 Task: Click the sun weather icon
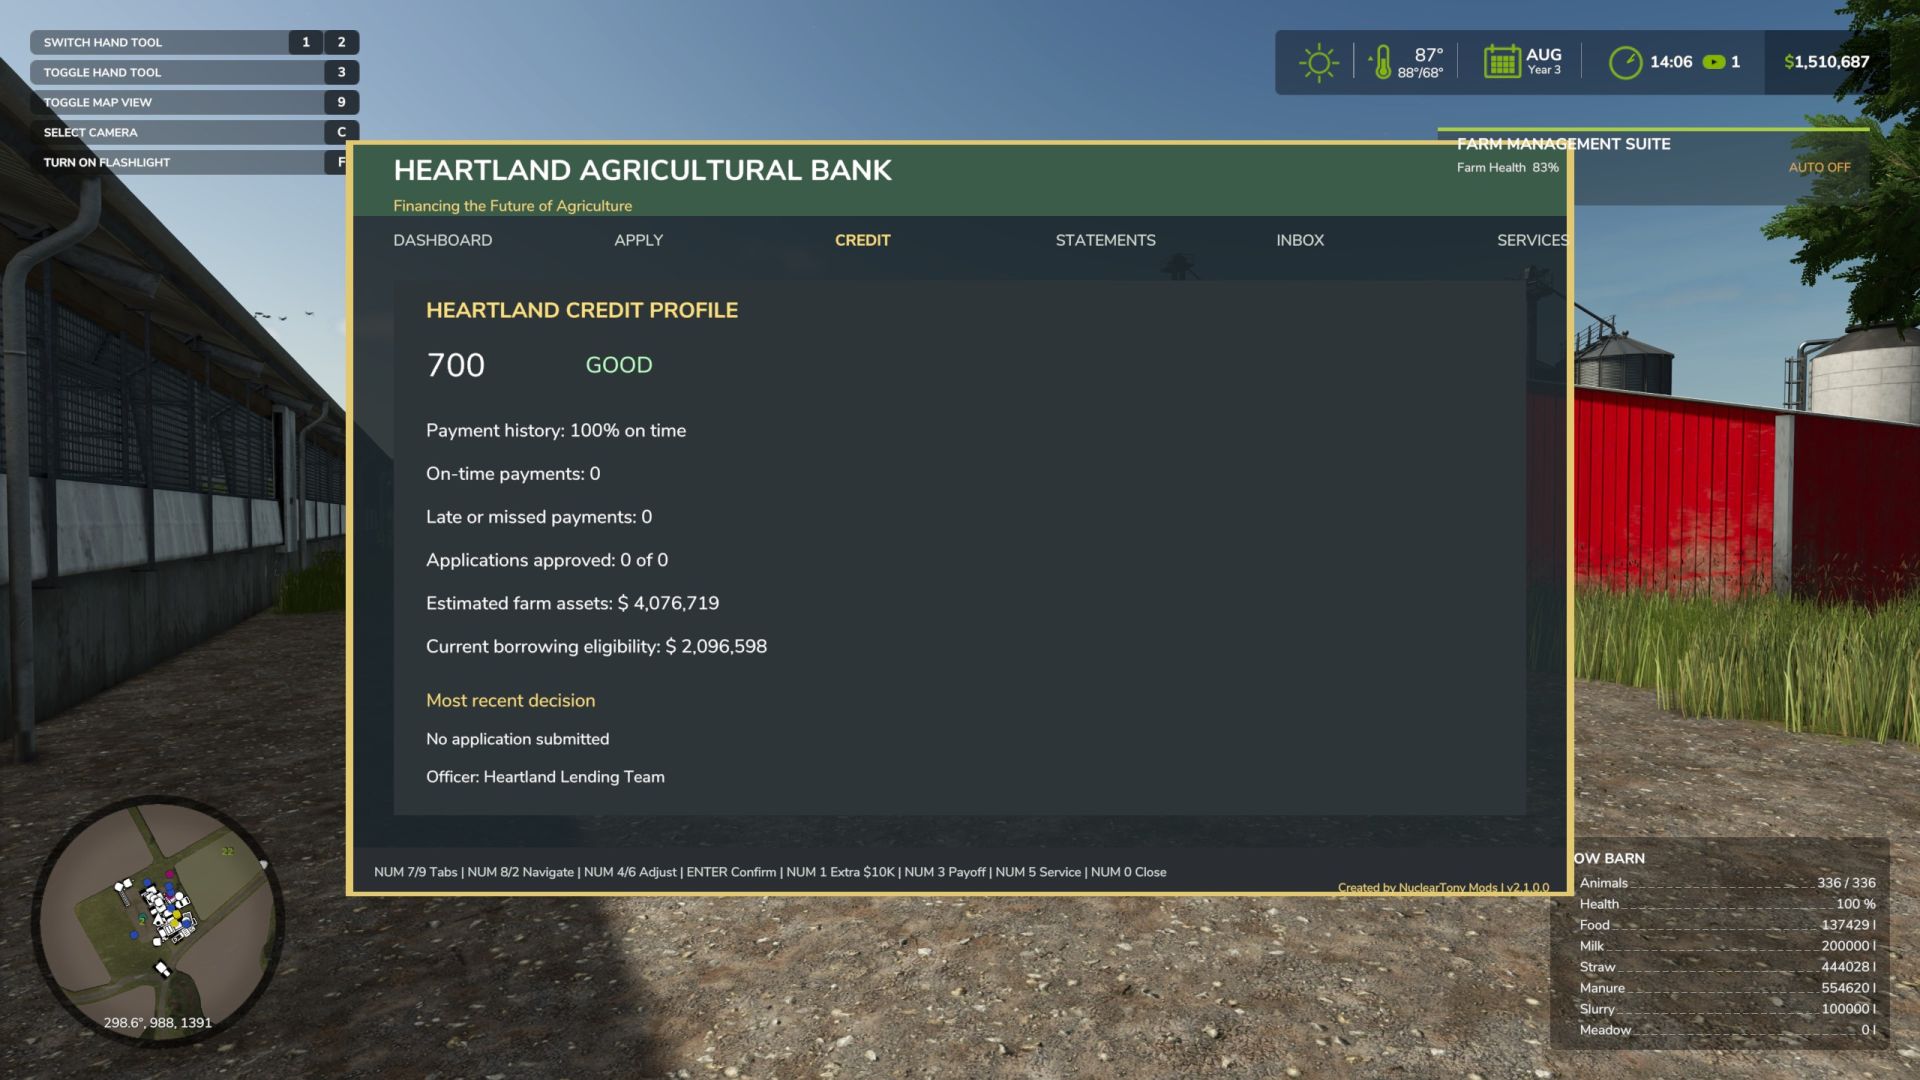pyautogui.click(x=1318, y=62)
